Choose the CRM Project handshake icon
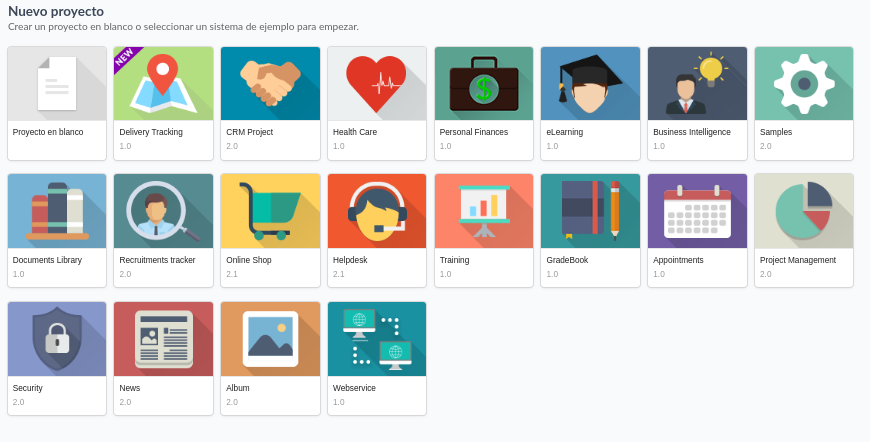Image resolution: width=870 pixels, height=442 pixels. pyautogui.click(x=270, y=84)
